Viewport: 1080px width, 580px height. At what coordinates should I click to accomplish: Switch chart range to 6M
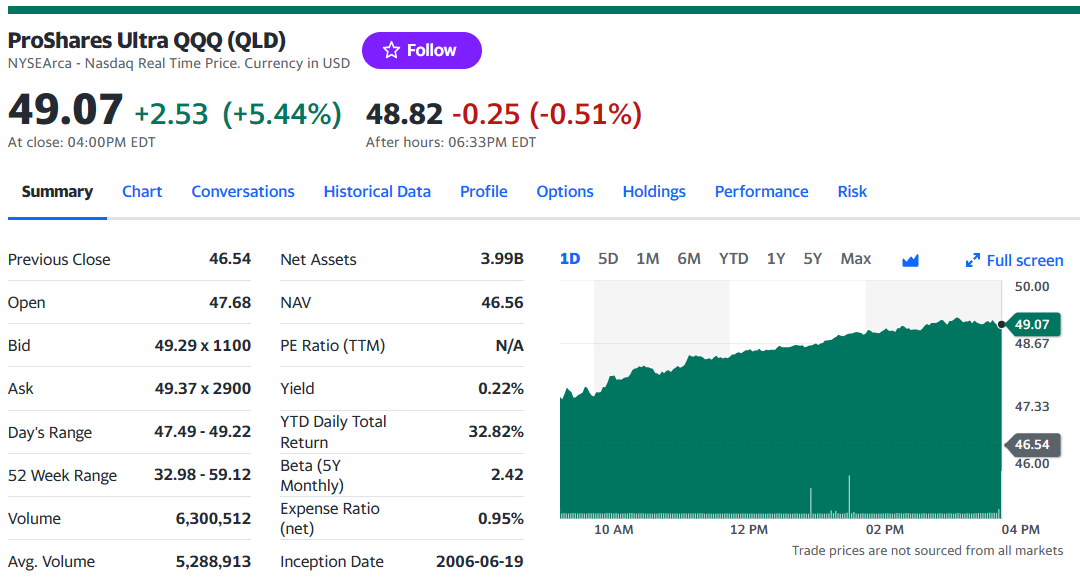coord(689,259)
